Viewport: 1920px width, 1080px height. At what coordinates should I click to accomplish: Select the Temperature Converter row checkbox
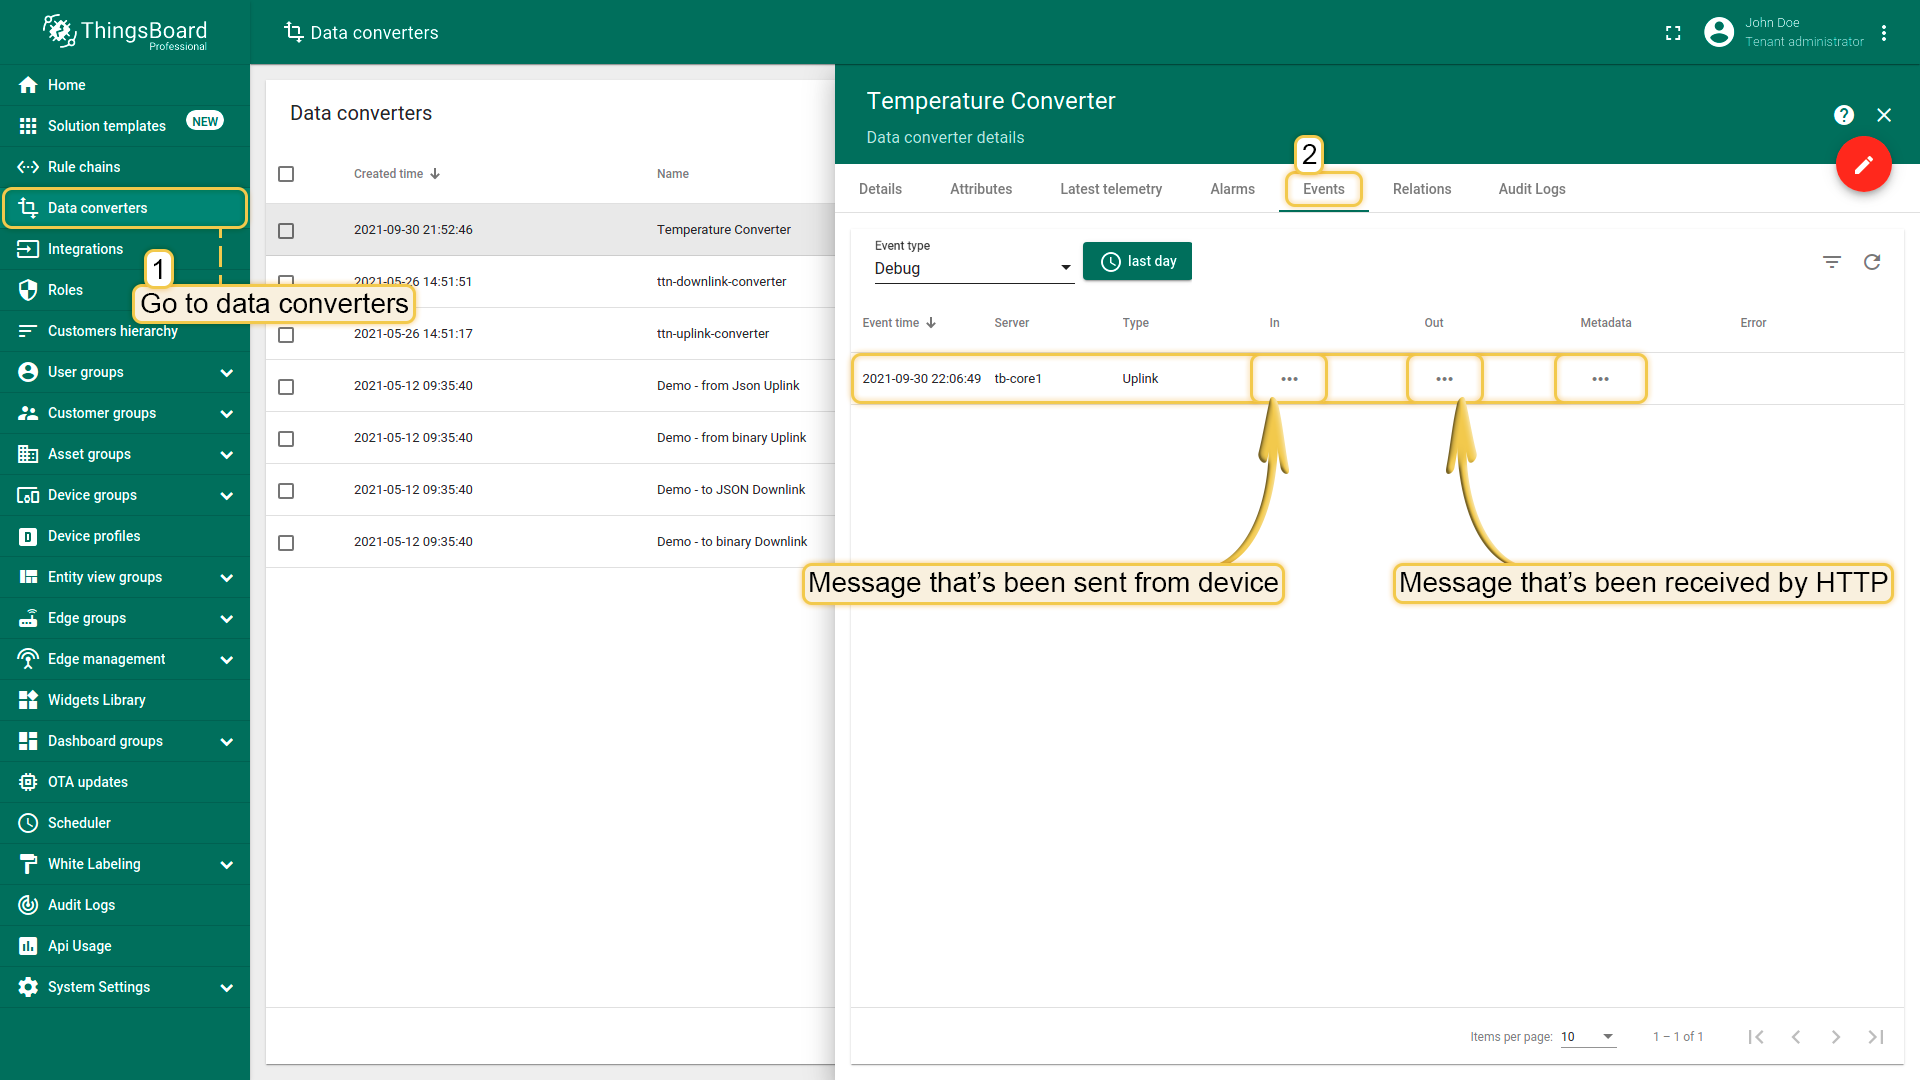tap(286, 231)
